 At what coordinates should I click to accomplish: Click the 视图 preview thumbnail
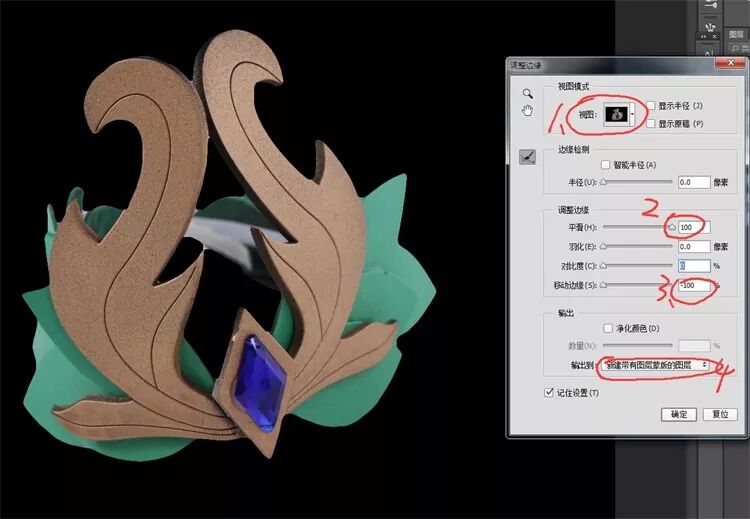pyautogui.click(x=616, y=114)
